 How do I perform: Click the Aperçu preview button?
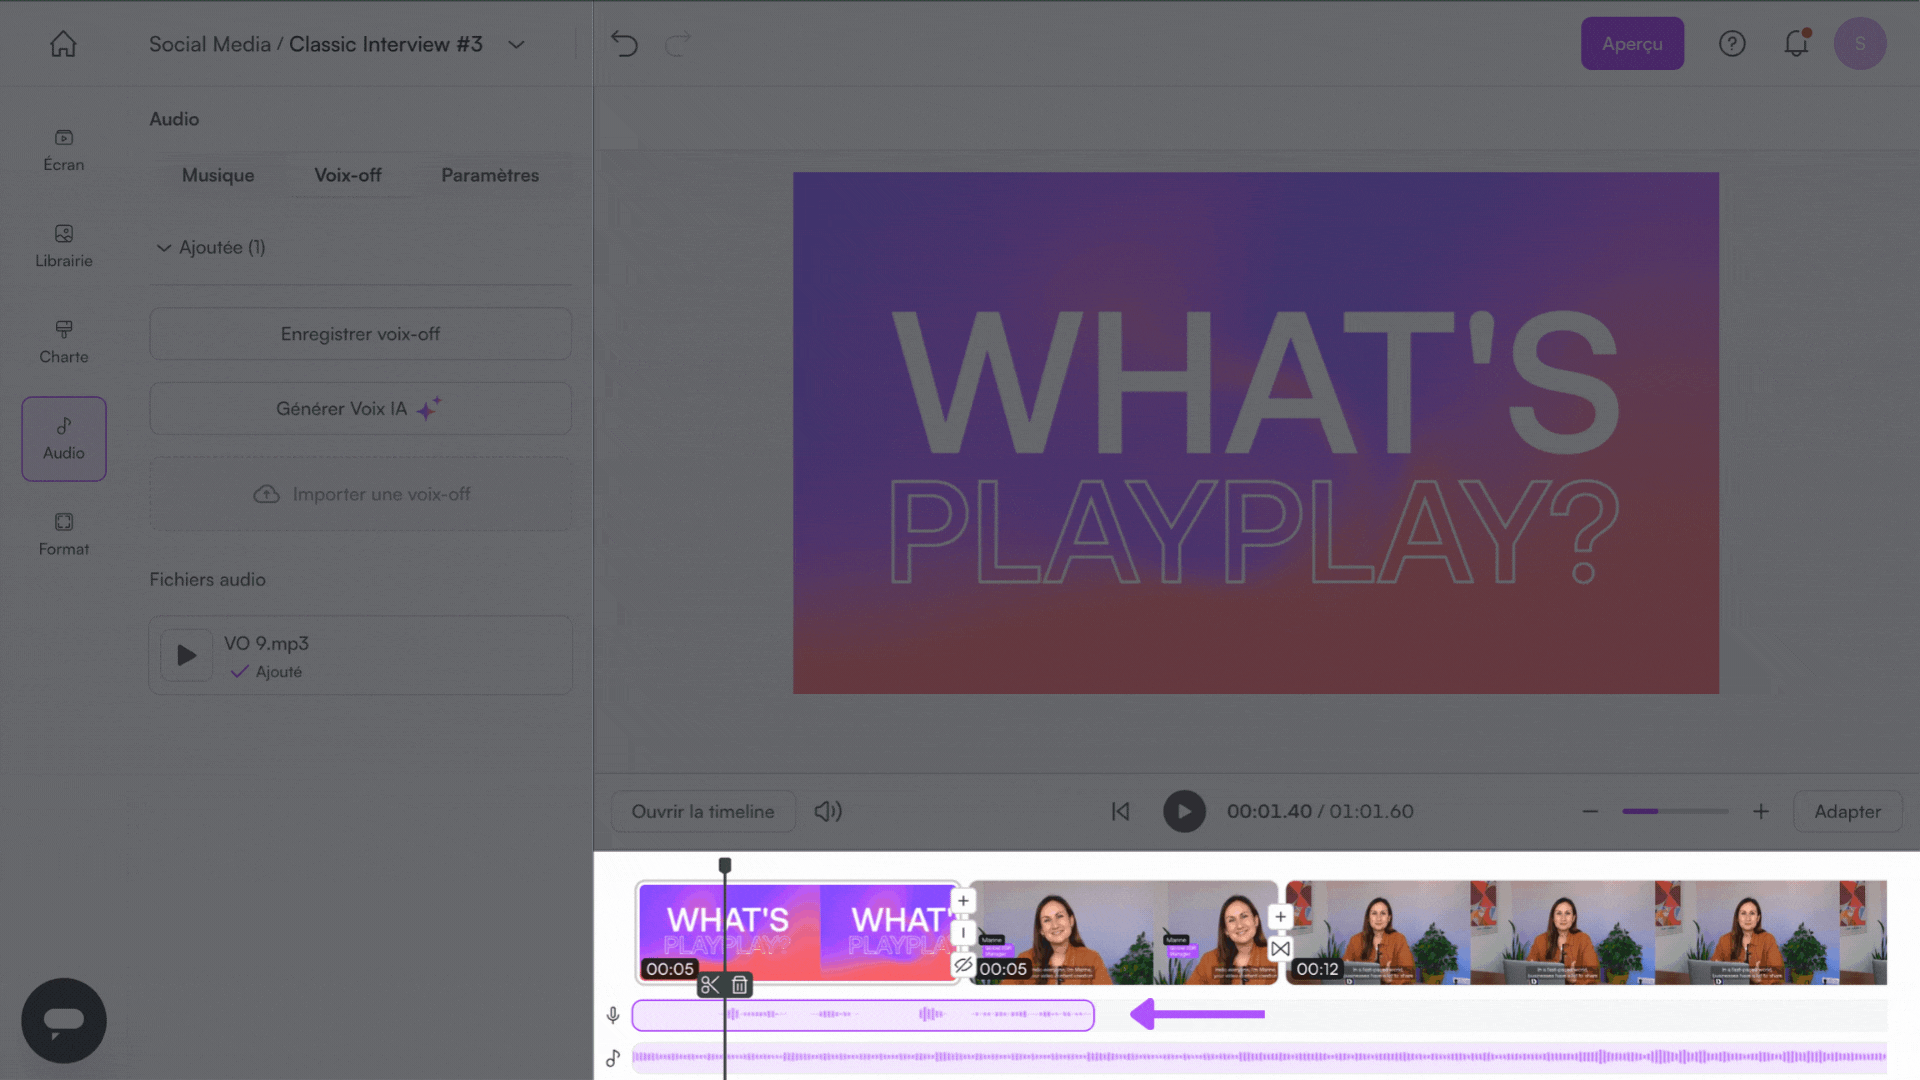pos(1632,44)
